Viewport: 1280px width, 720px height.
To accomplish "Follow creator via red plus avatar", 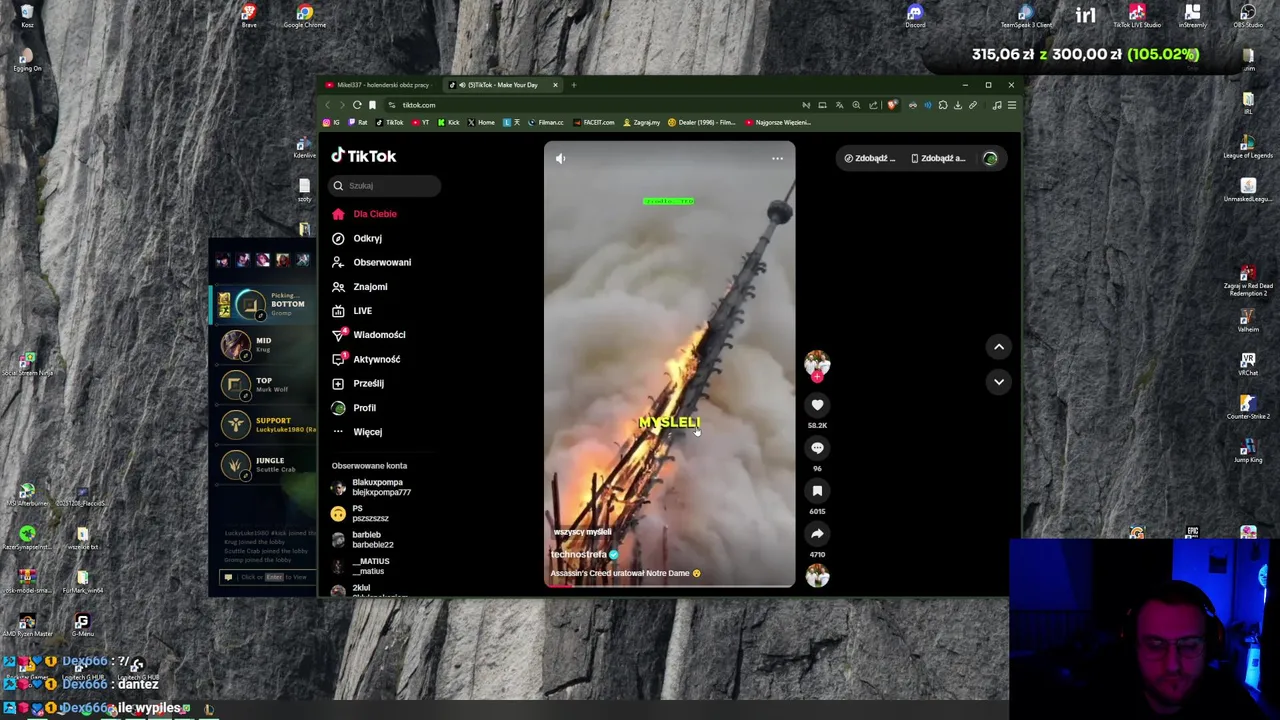I will (x=817, y=376).
